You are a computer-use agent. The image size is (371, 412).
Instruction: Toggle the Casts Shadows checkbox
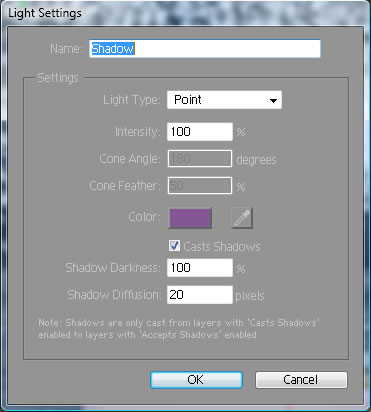(x=174, y=246)
